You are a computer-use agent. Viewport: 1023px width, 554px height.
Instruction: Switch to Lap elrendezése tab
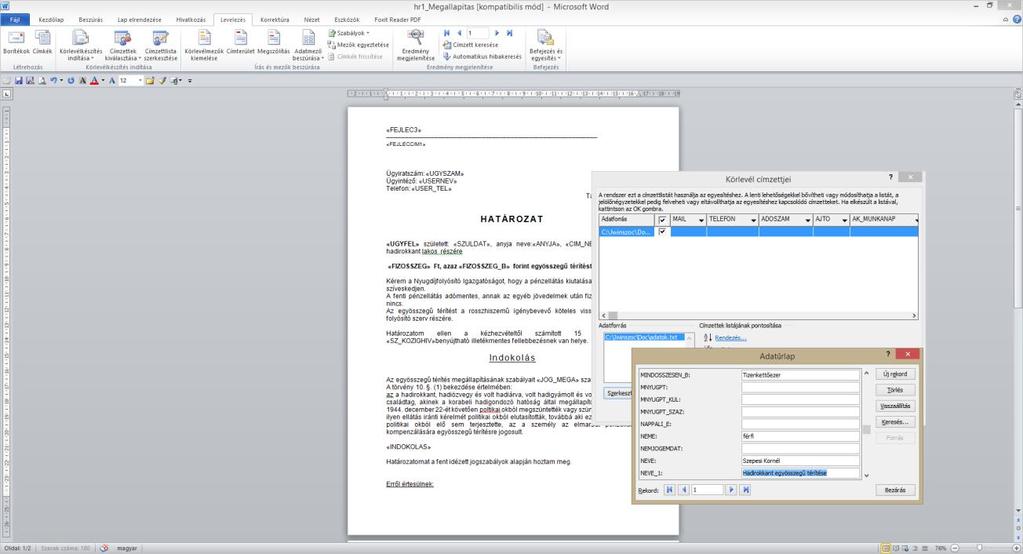coord(139,20)
